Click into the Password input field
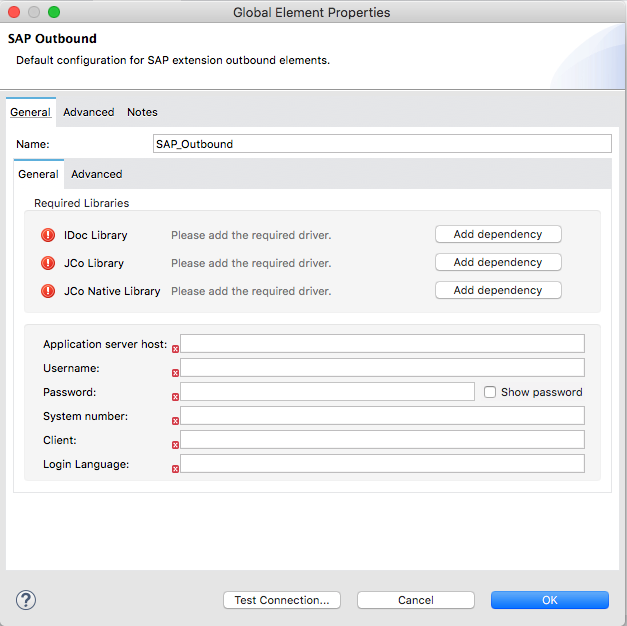This screenshot has height=626, width=627. pyautogui.click(x=327, y=392)
